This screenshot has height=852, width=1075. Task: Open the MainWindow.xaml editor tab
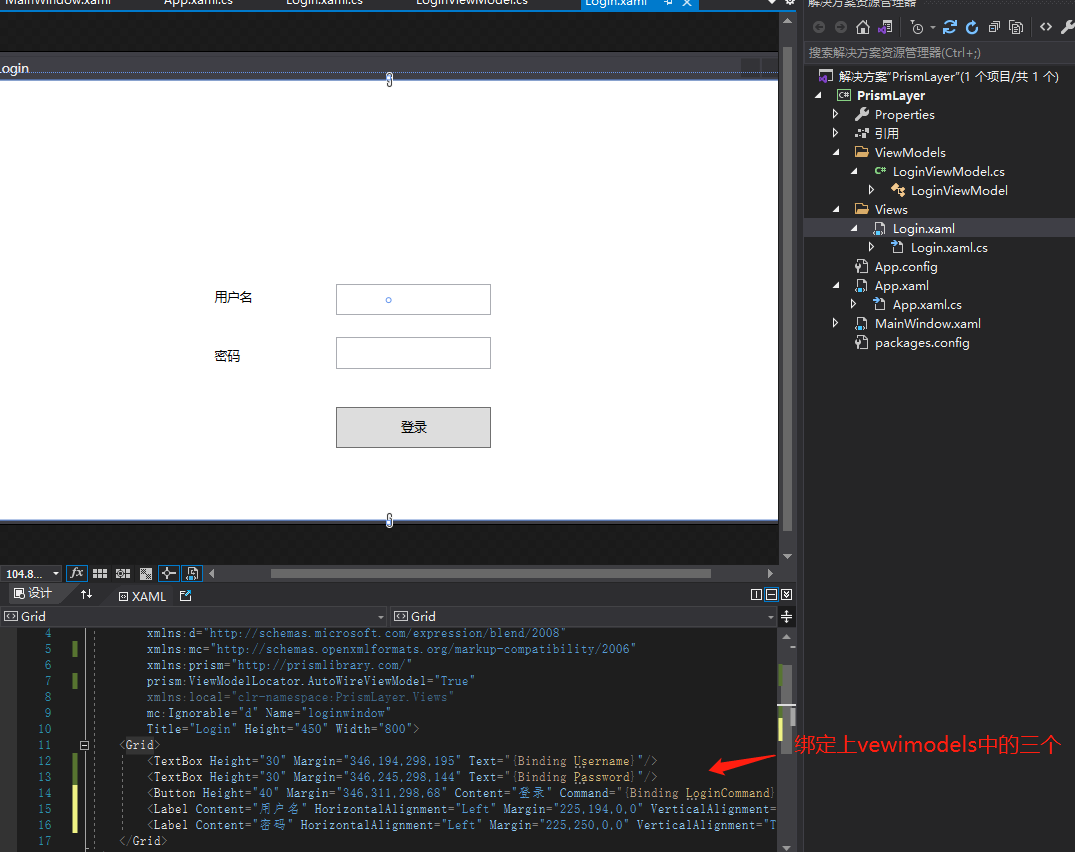click(x=58, y=3)
